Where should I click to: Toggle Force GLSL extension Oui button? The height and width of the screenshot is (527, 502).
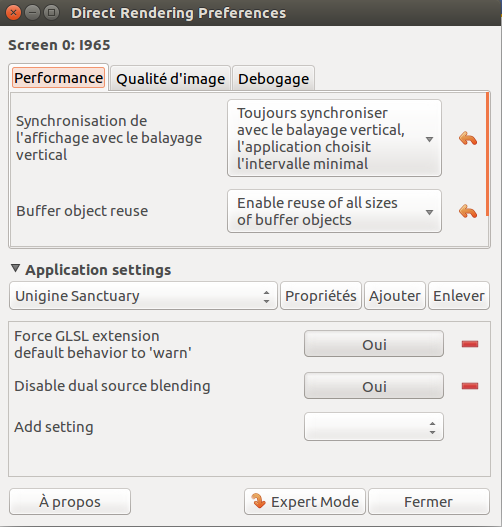(x=374, y=344)
